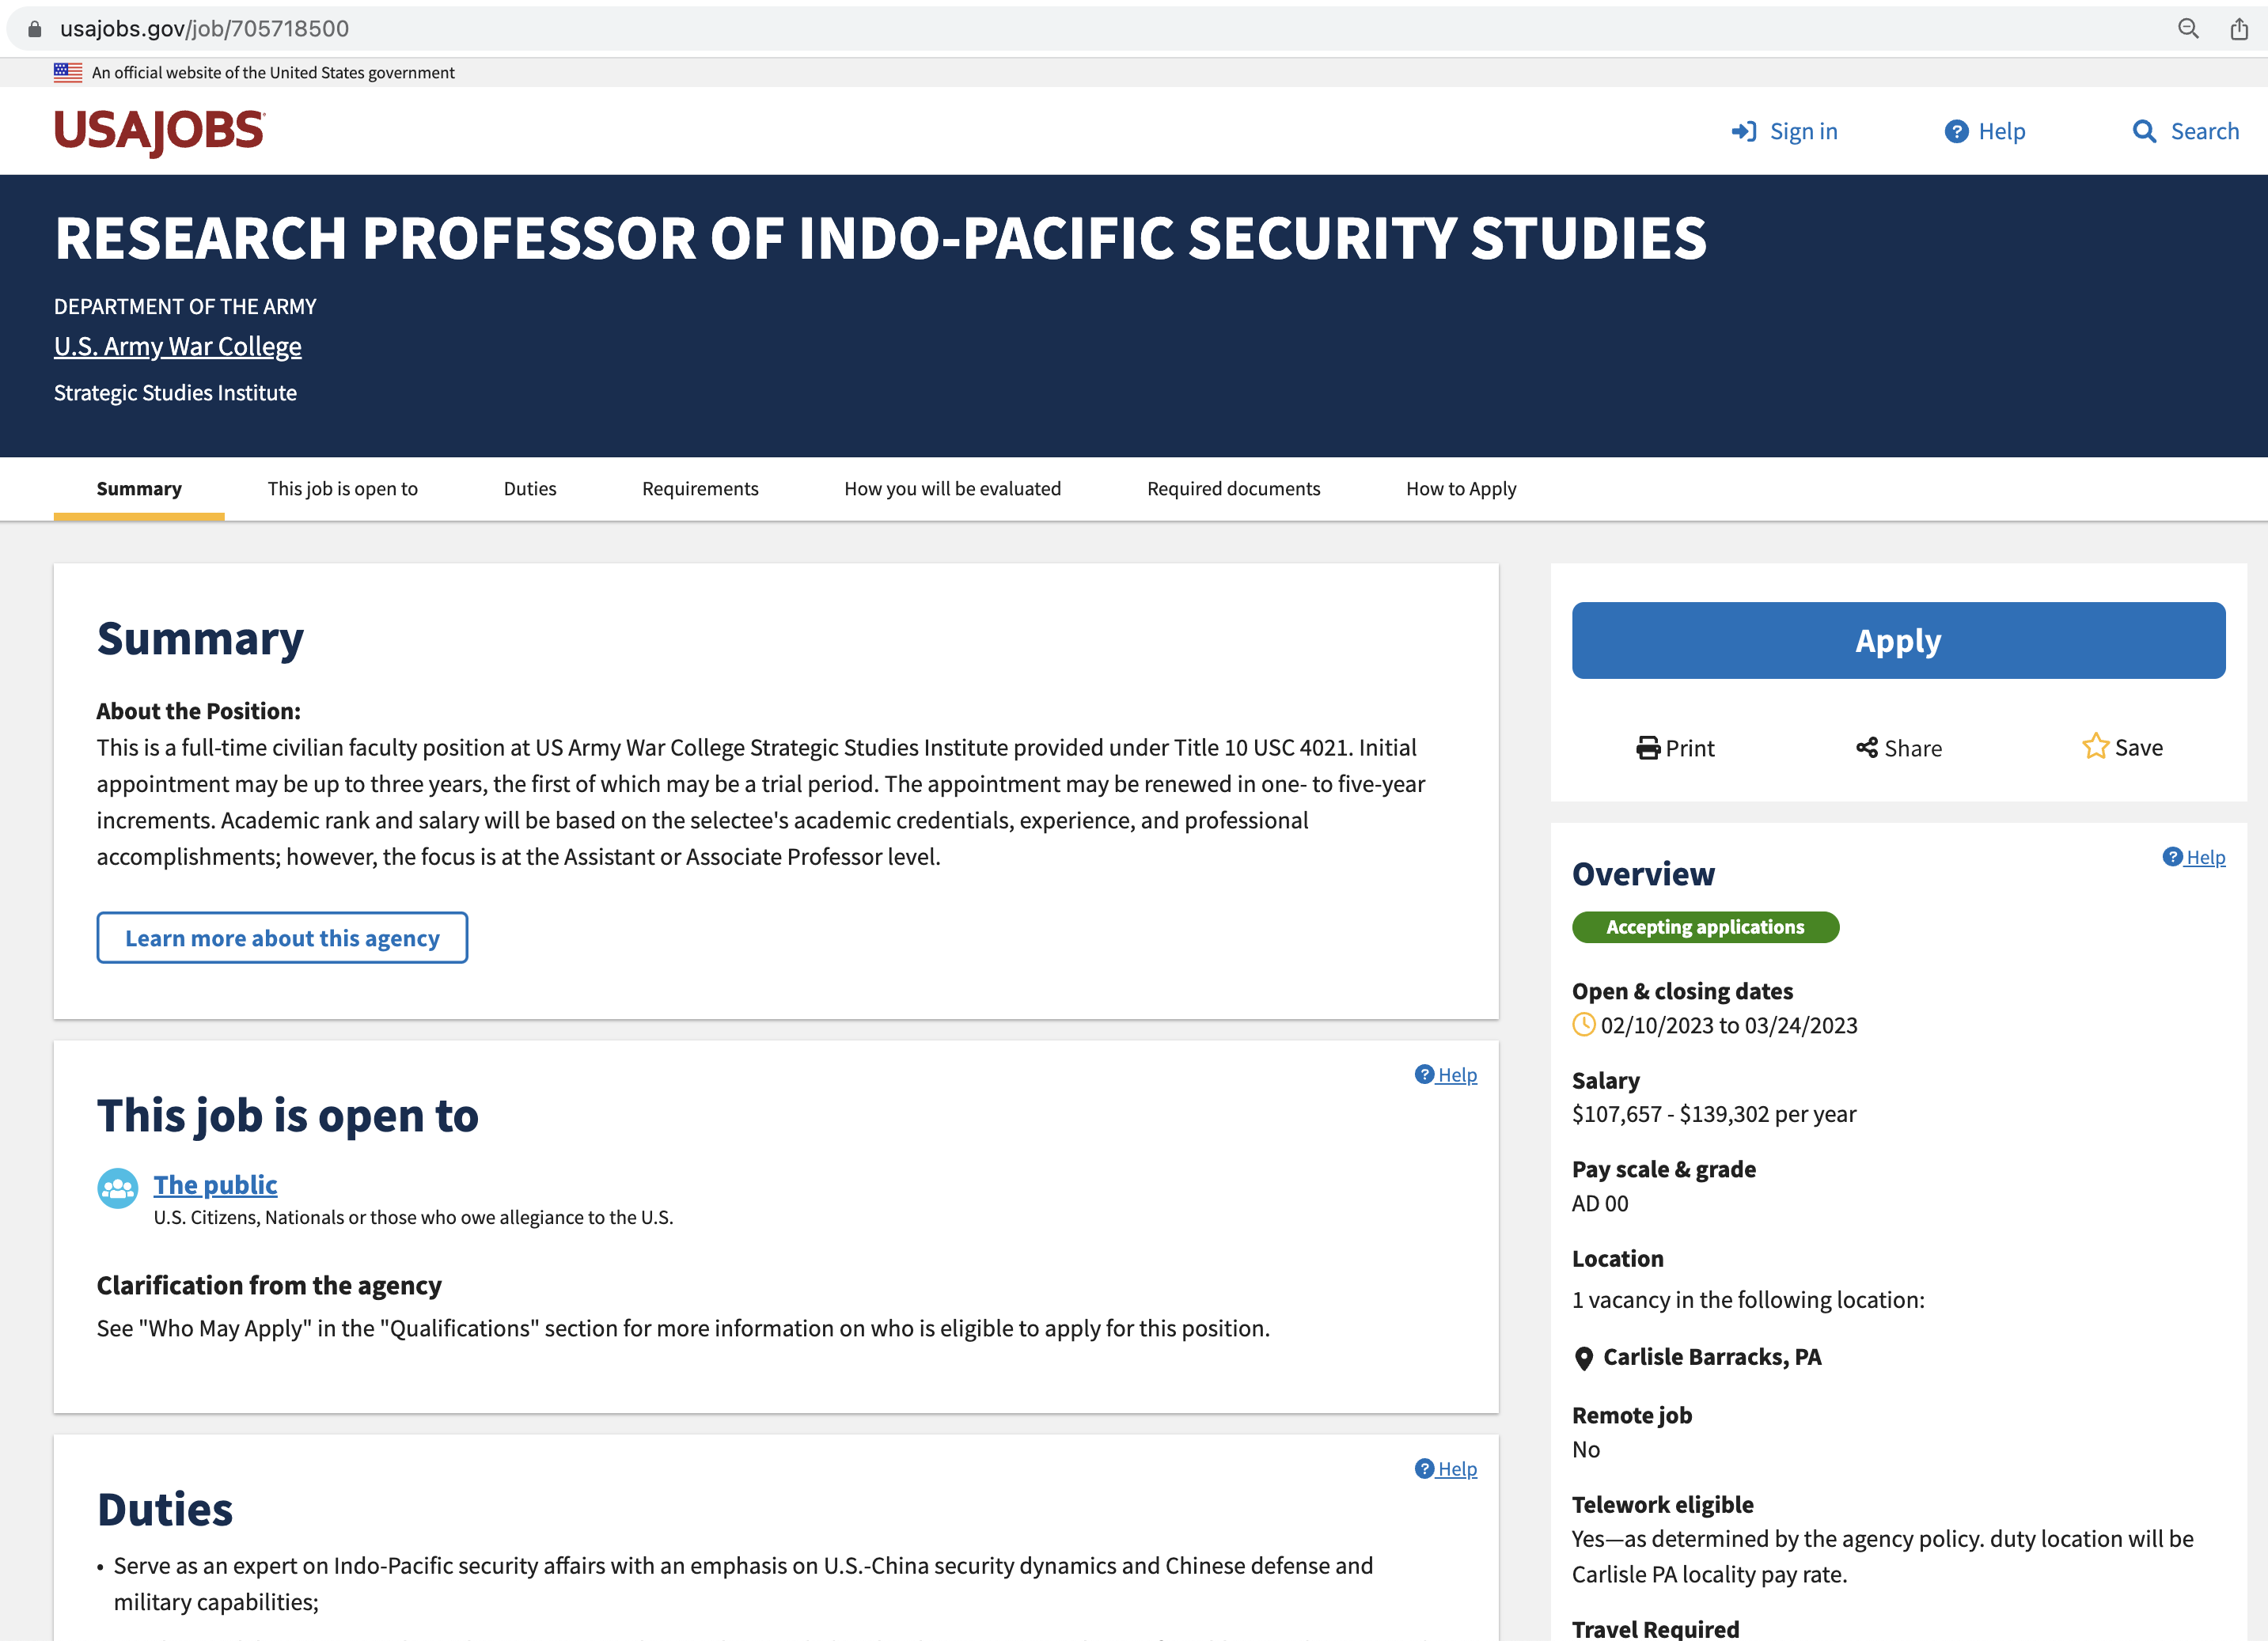
Task: Switch to Required documents tab
Action: click(1233, 489)
